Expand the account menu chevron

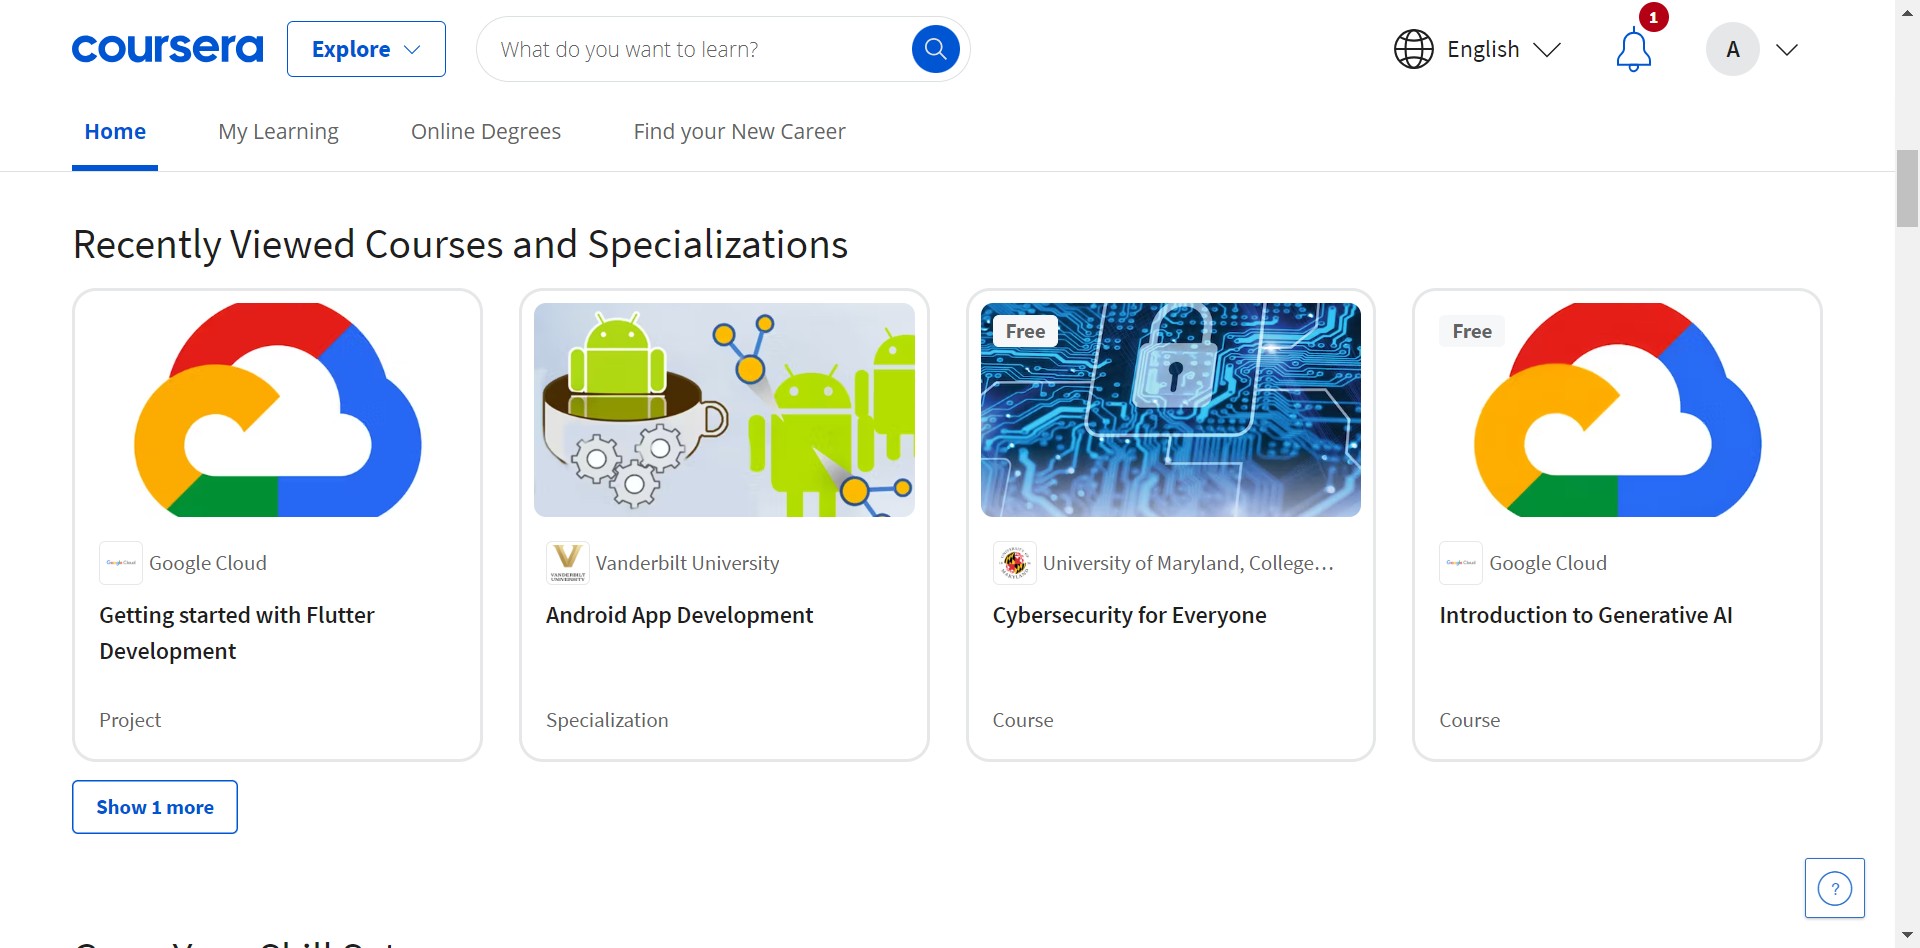click(1787, 49)
